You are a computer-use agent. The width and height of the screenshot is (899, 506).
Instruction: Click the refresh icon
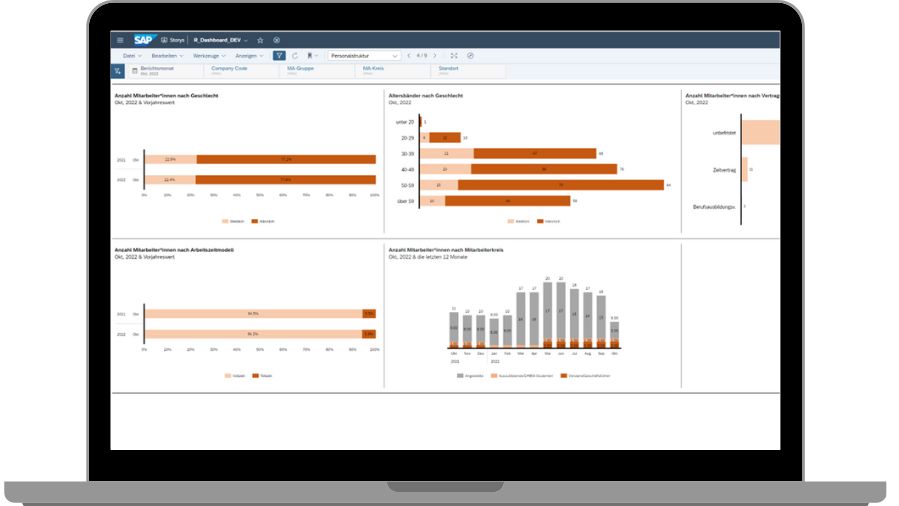(295, 56)
